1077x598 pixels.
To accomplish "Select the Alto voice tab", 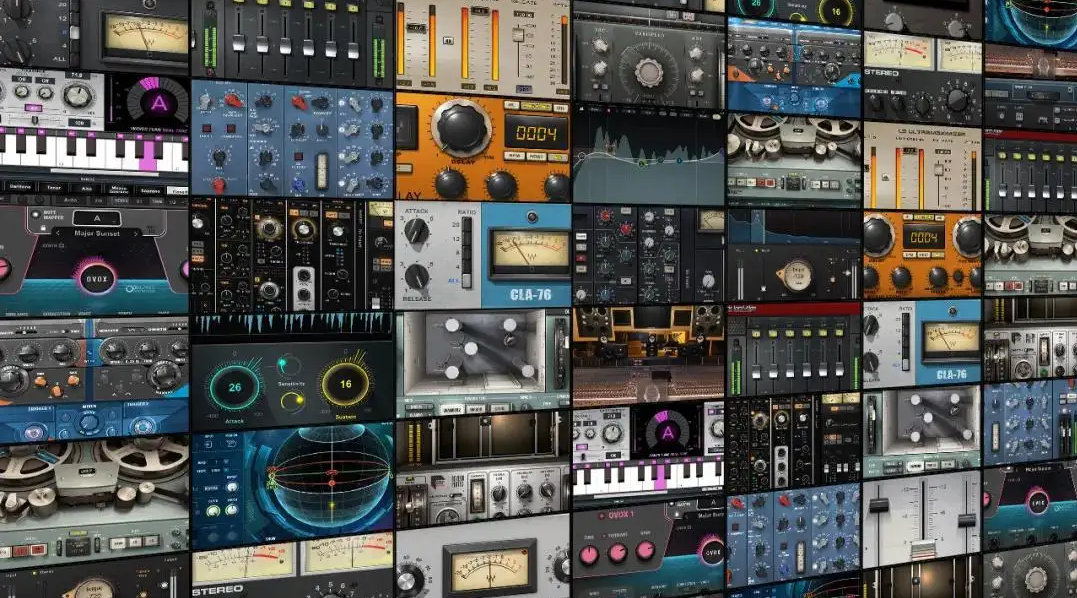I will 87,187.
